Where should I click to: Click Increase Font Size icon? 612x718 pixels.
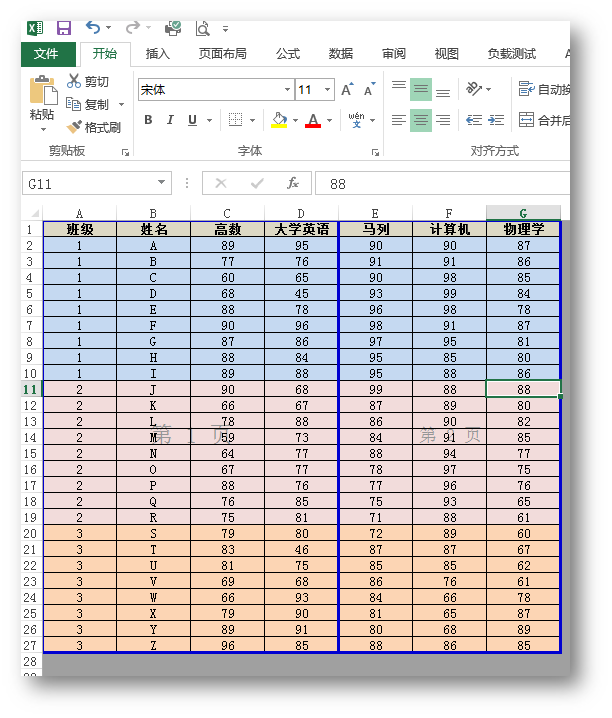[348, 89]
